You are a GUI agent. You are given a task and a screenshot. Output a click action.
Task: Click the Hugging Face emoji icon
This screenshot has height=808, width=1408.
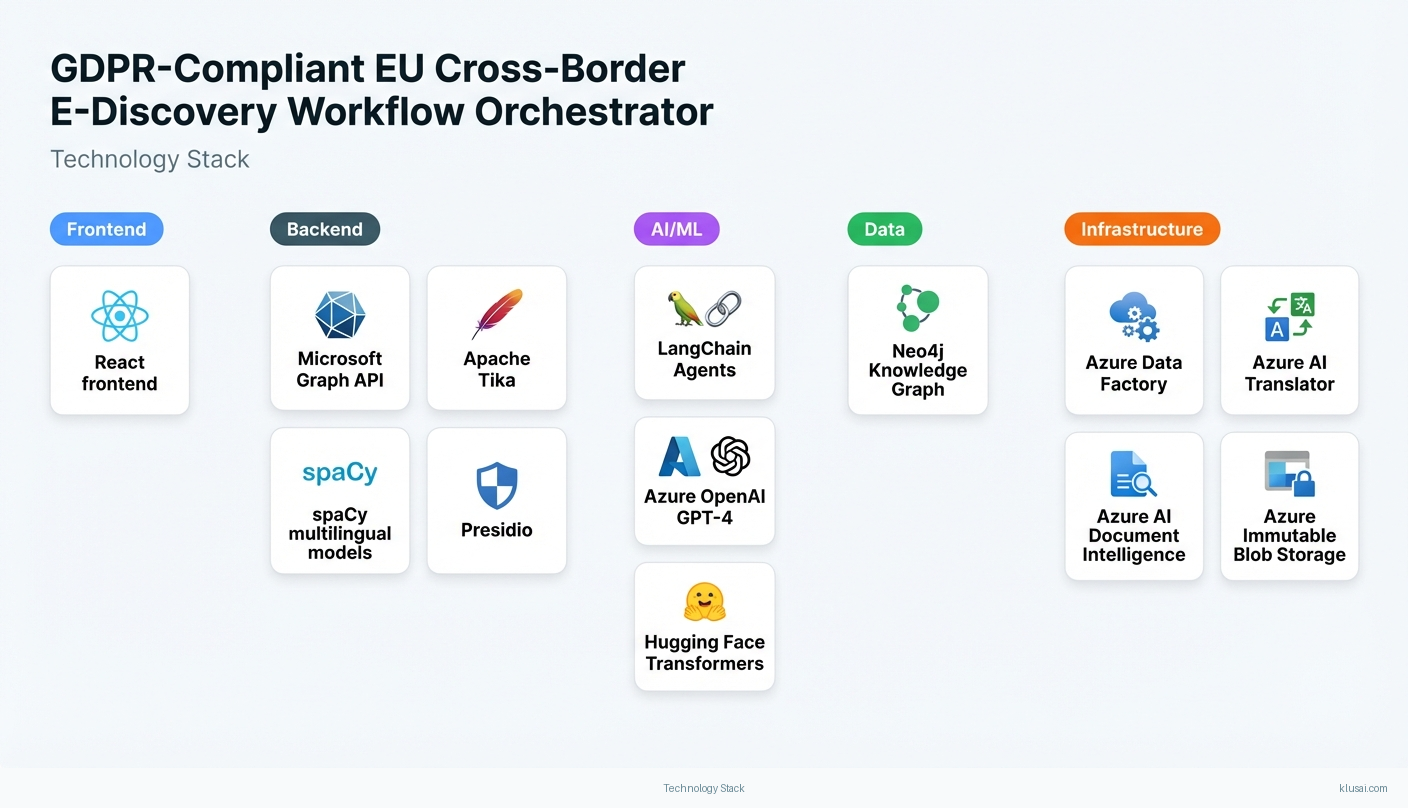704,602
